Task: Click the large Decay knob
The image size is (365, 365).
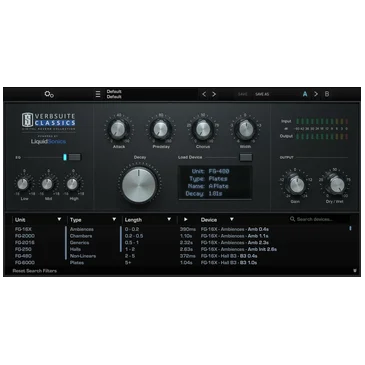Action: 139,185
